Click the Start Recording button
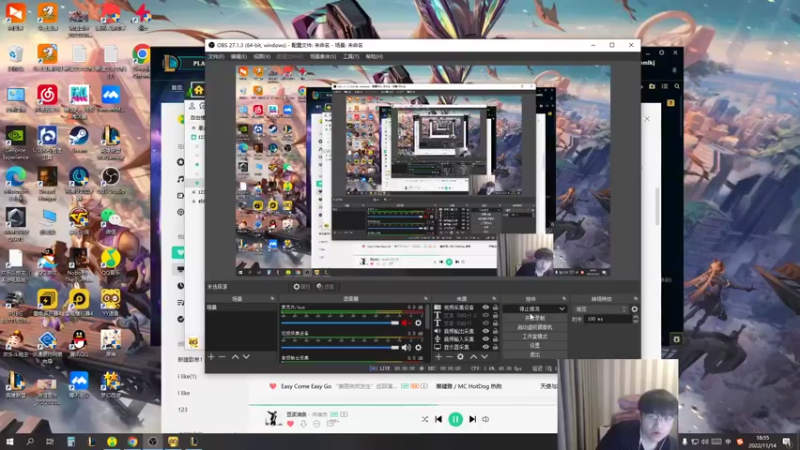 pyautogui.click(x=534, y=318)
